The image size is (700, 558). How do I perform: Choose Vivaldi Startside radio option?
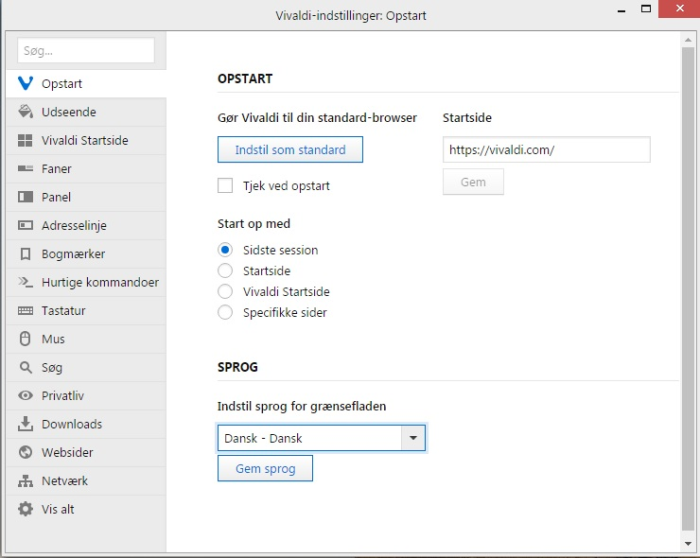(225, 291)
